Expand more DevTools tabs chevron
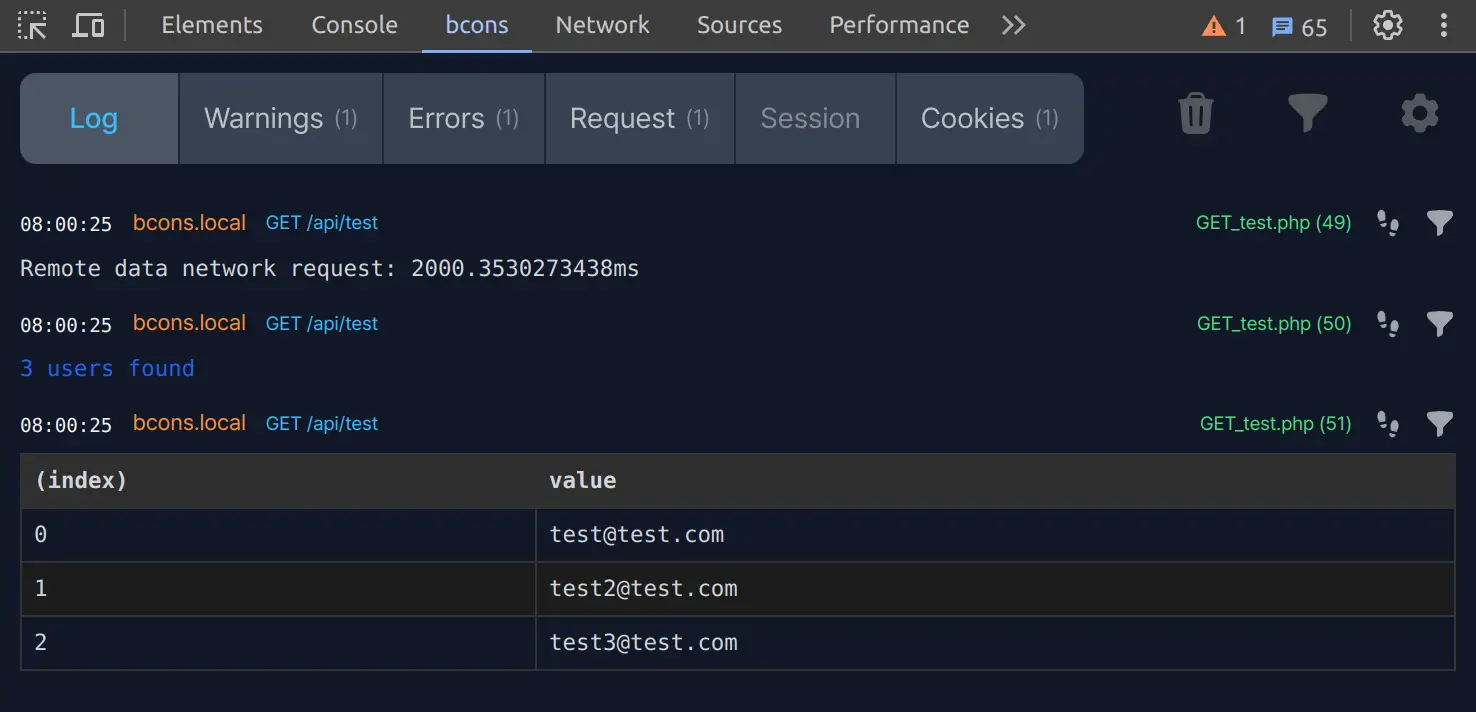 (1013, 26)
